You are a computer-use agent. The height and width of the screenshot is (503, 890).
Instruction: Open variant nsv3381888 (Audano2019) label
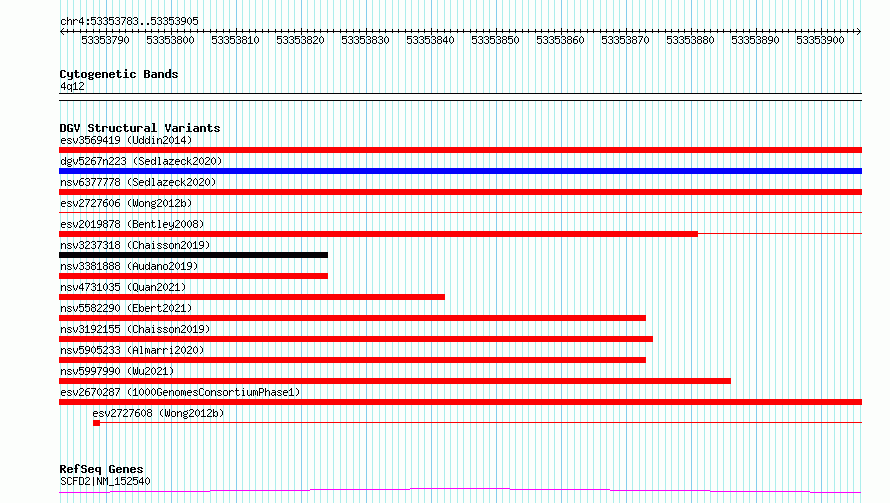point(129,266)
